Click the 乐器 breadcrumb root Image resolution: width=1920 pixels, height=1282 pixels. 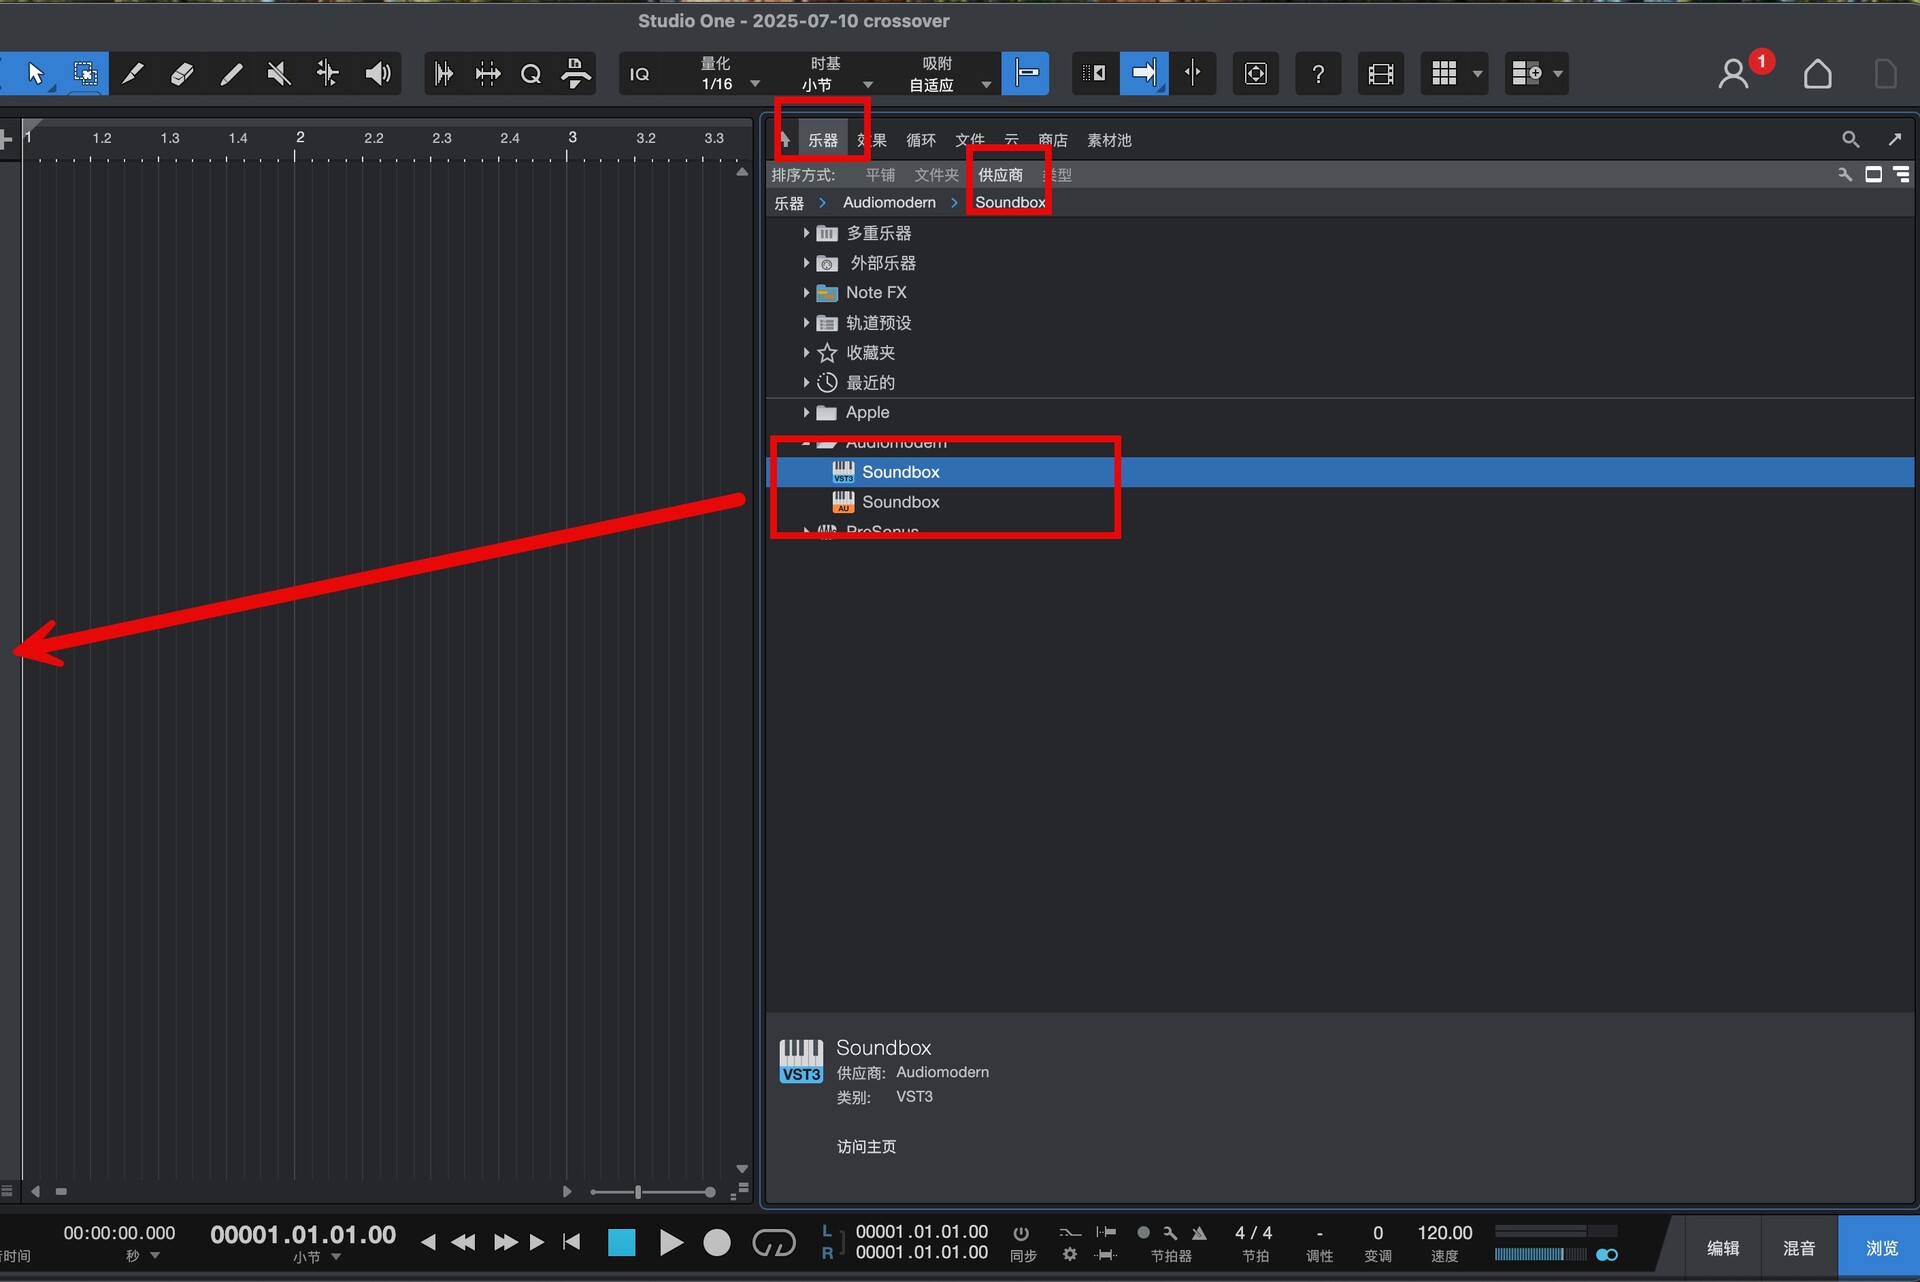point(789,203)
